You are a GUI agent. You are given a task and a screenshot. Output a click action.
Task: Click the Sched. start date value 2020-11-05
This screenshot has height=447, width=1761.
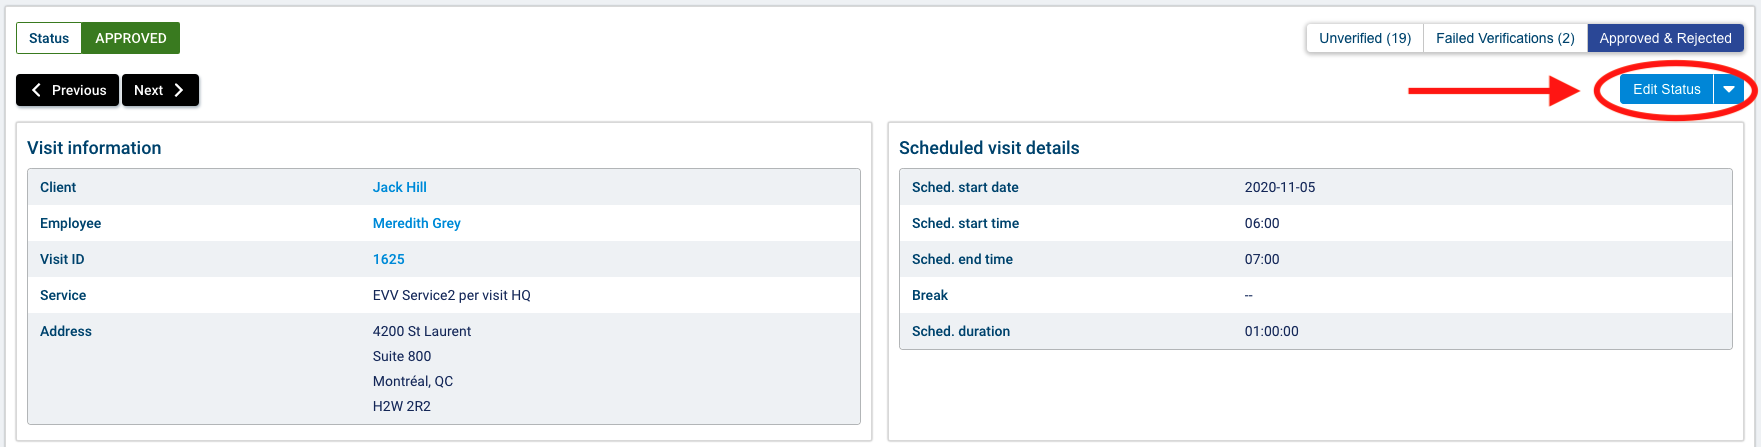point(1280,187)
